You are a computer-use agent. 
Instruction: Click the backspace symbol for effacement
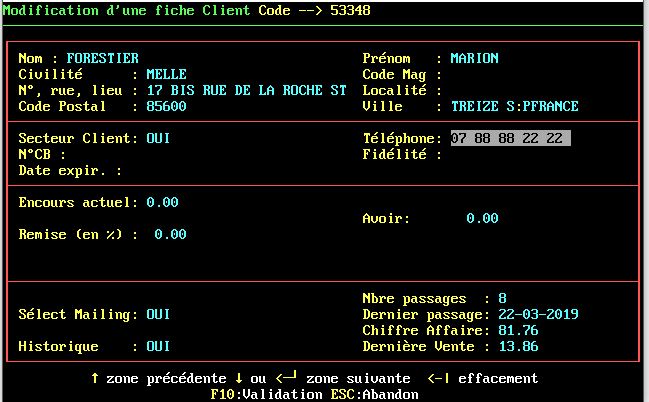(x=436, y=379)
